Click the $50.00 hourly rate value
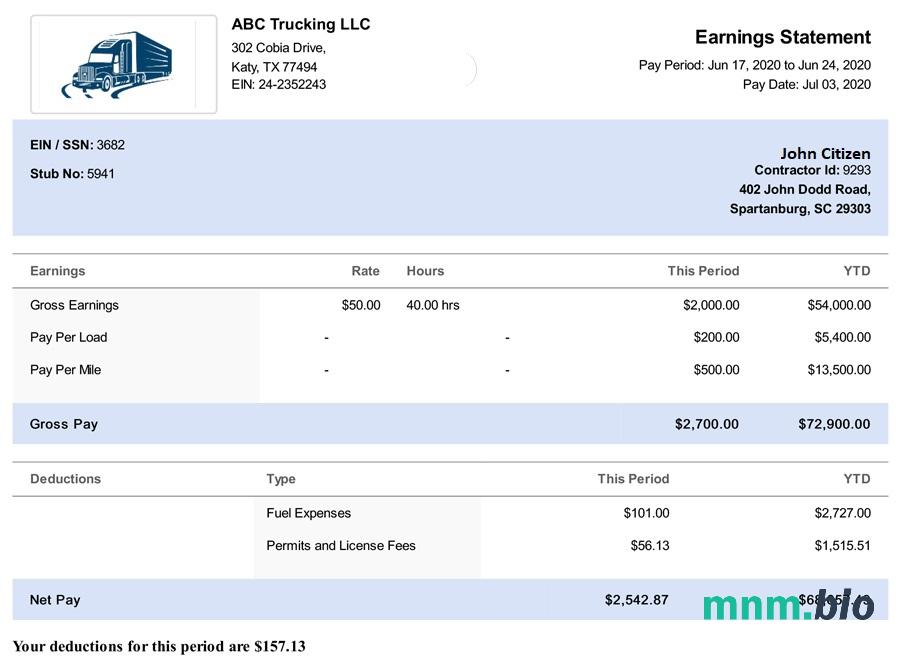Screen dimensions: 900x658 360,305
